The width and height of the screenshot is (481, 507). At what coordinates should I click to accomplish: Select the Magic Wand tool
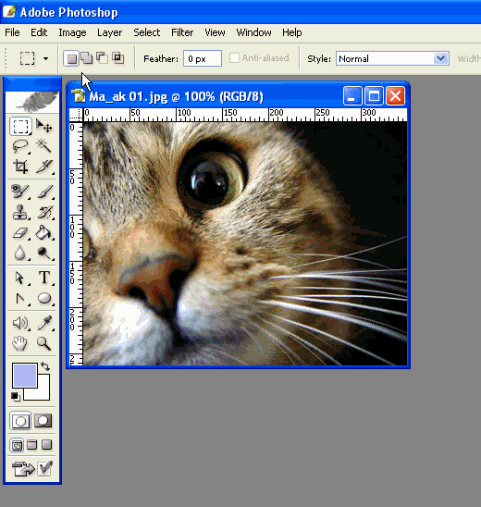(44, 146)
